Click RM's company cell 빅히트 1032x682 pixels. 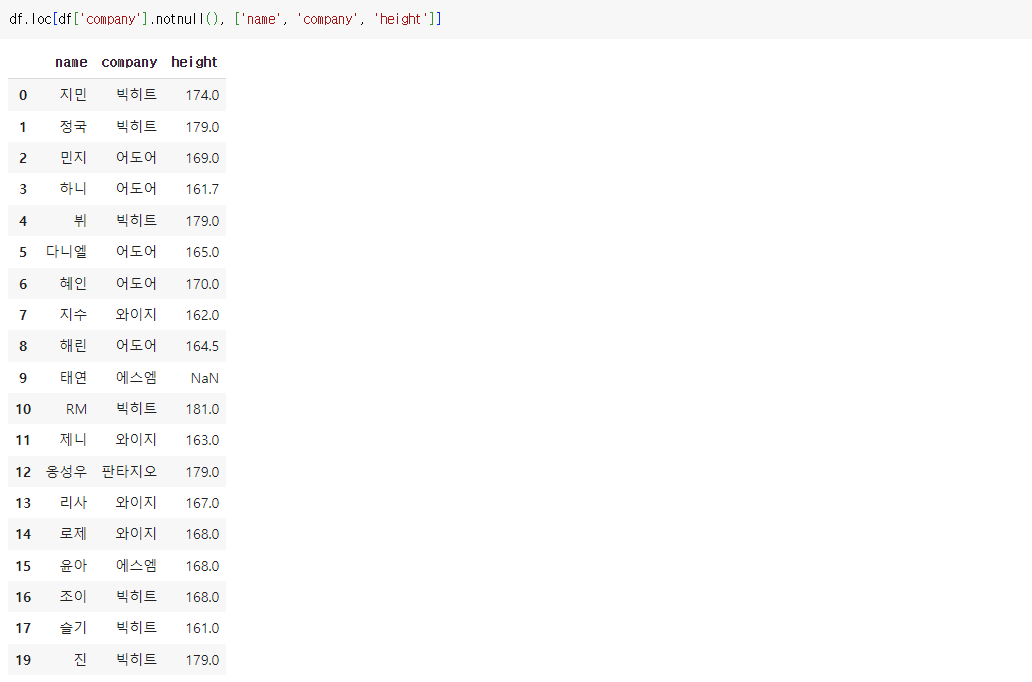pyautogui.click(x=136, y=409)
